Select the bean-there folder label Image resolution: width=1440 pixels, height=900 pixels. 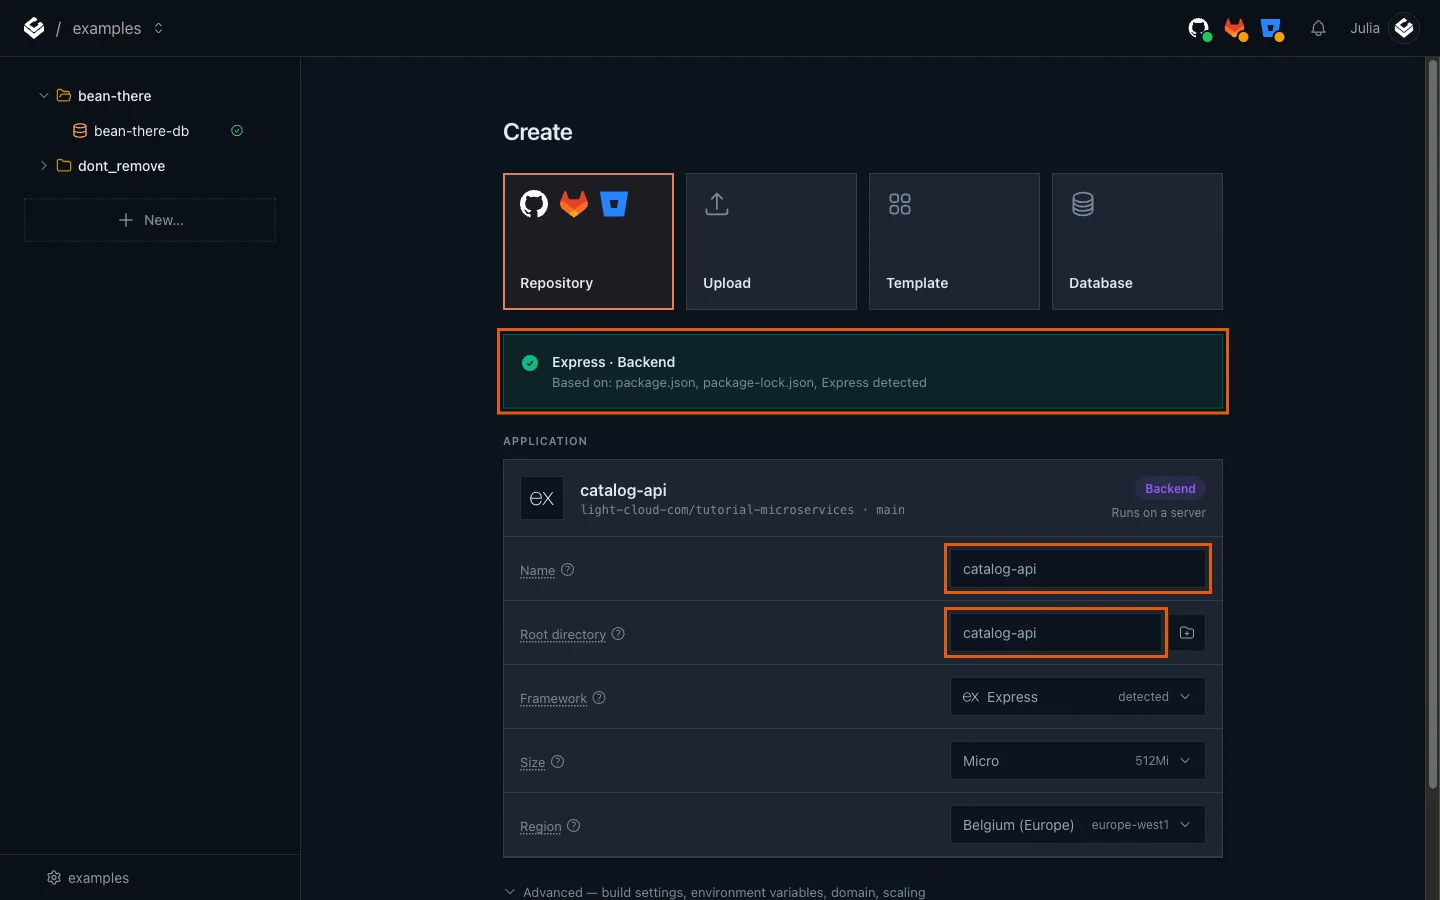point(115,96)
